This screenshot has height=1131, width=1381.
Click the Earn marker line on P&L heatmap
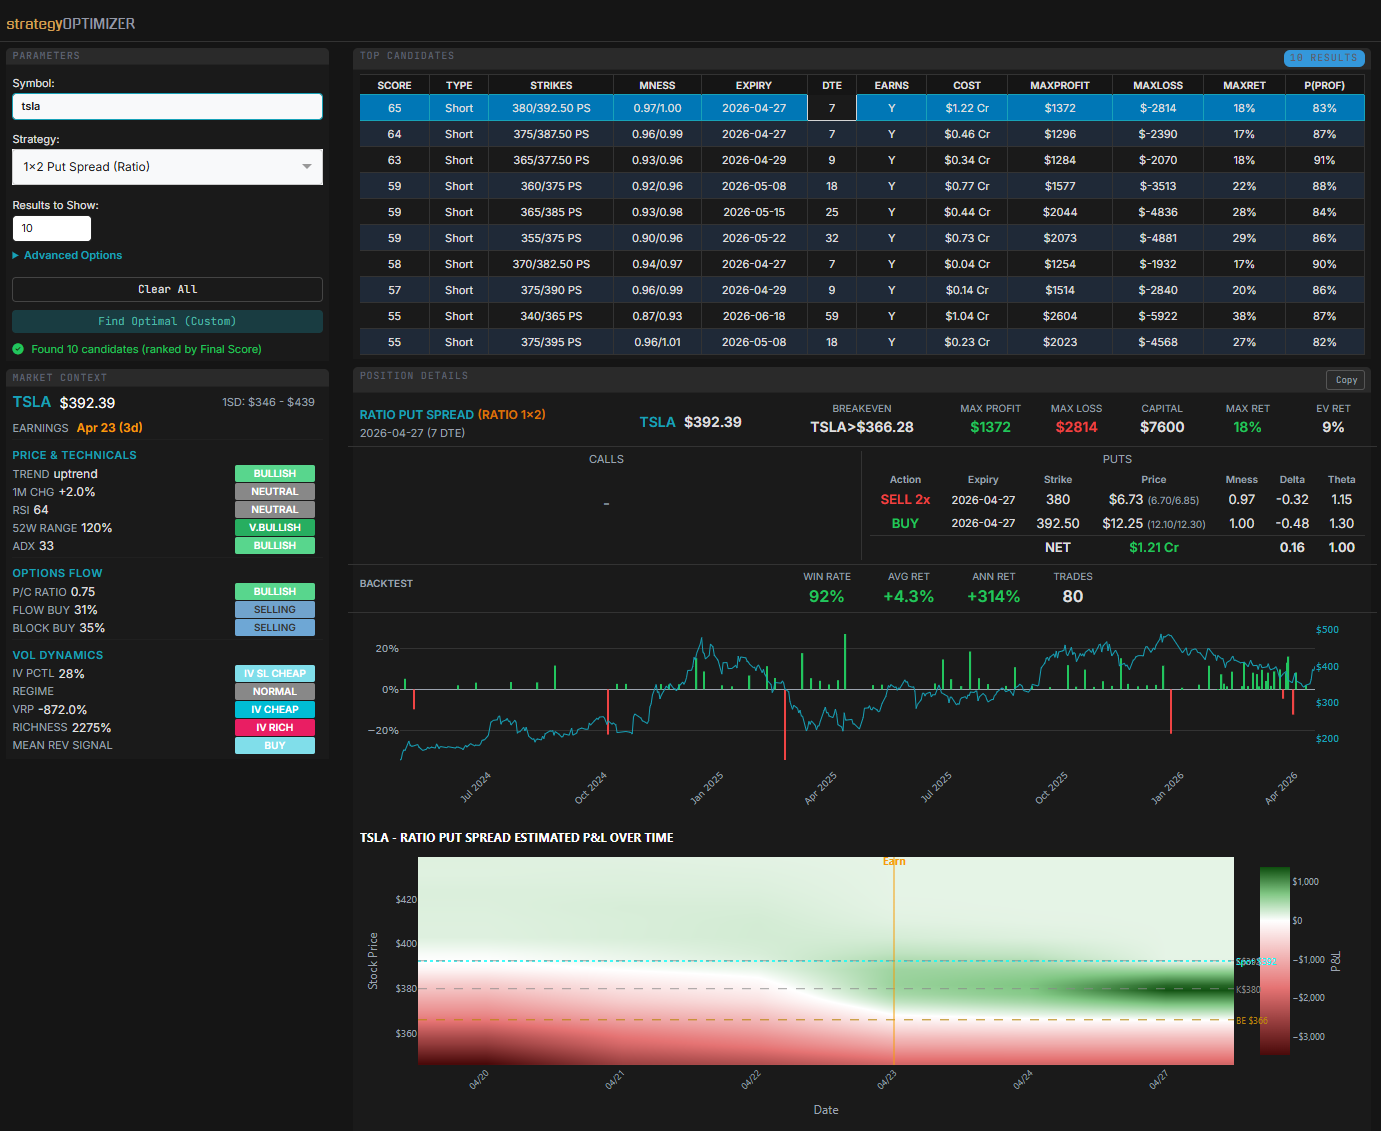pos(894,961)
